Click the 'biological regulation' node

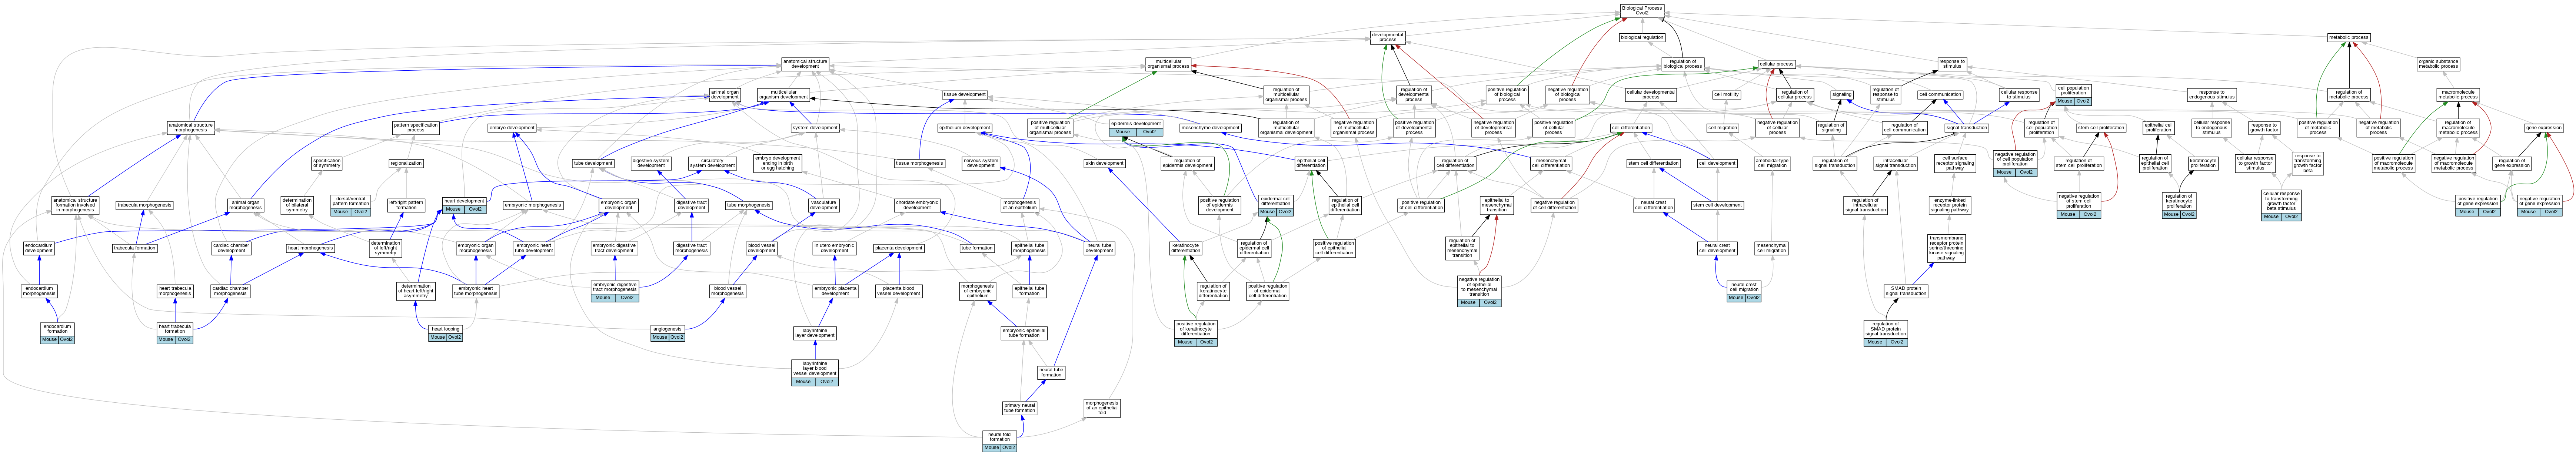(1642, 38)
